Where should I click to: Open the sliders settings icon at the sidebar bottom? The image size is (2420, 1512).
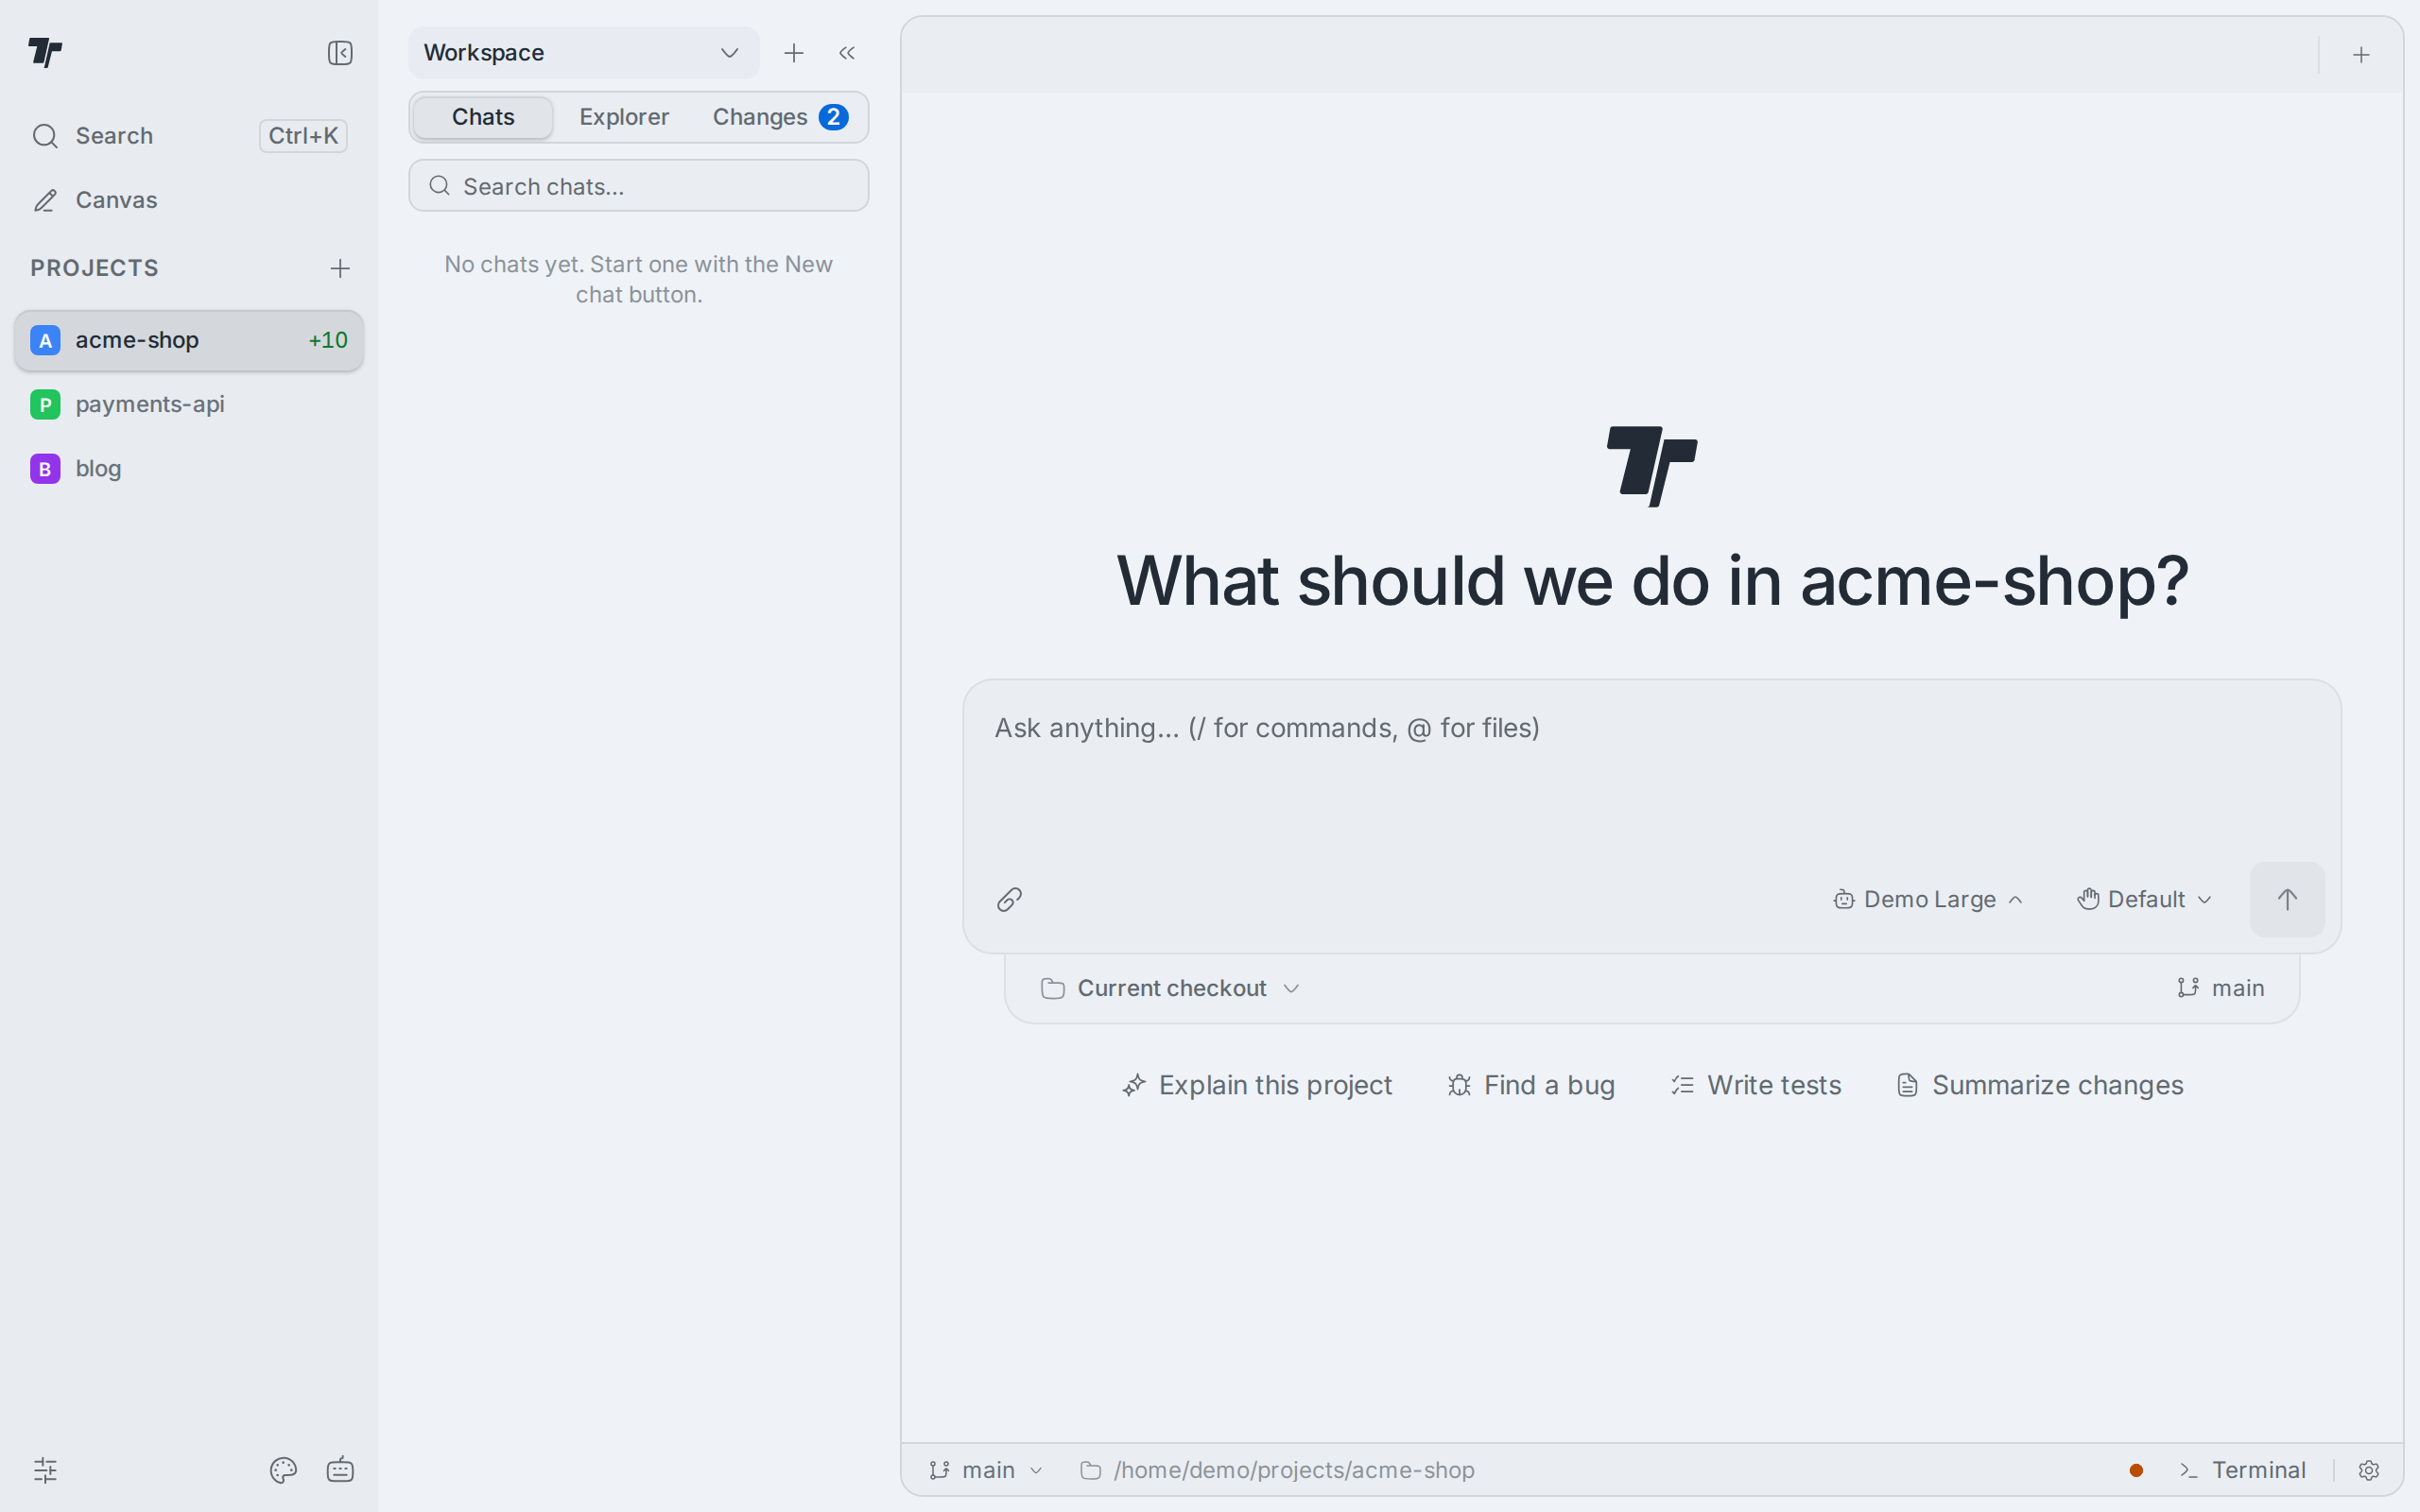(46, 1470)
